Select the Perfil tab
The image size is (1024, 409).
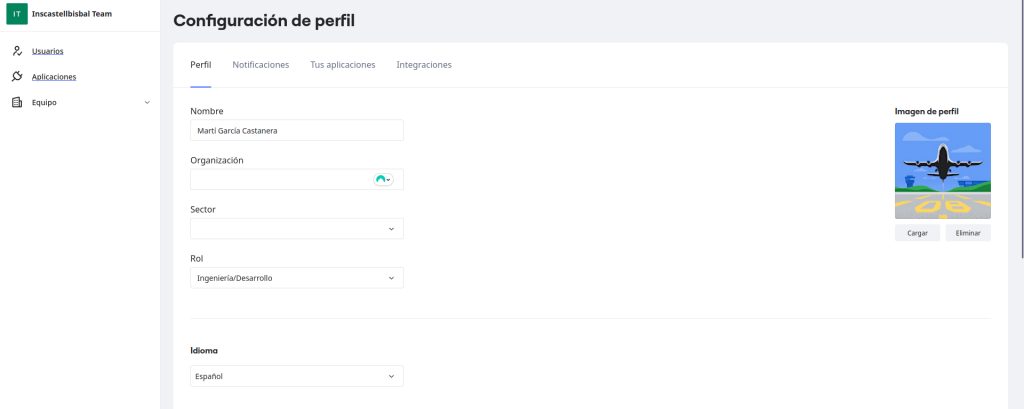click(201, 65)
